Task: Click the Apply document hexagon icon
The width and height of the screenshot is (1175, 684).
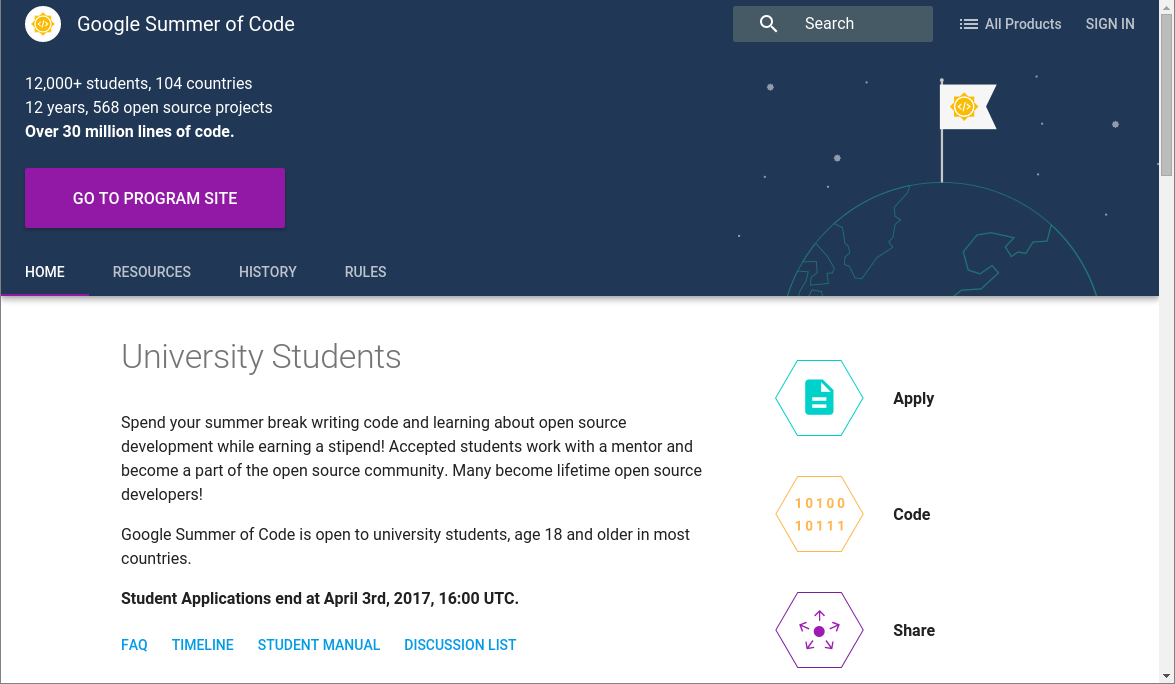Action: tap(819, 398)
